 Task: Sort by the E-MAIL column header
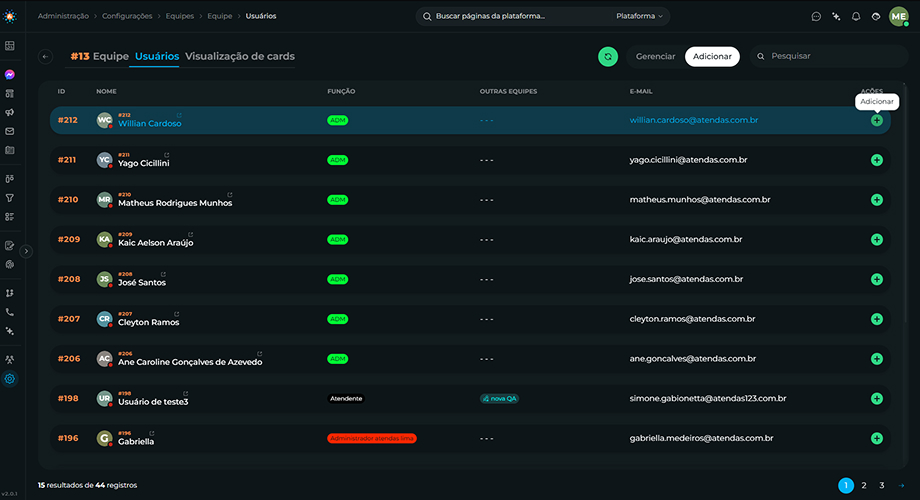click(641, 92)
